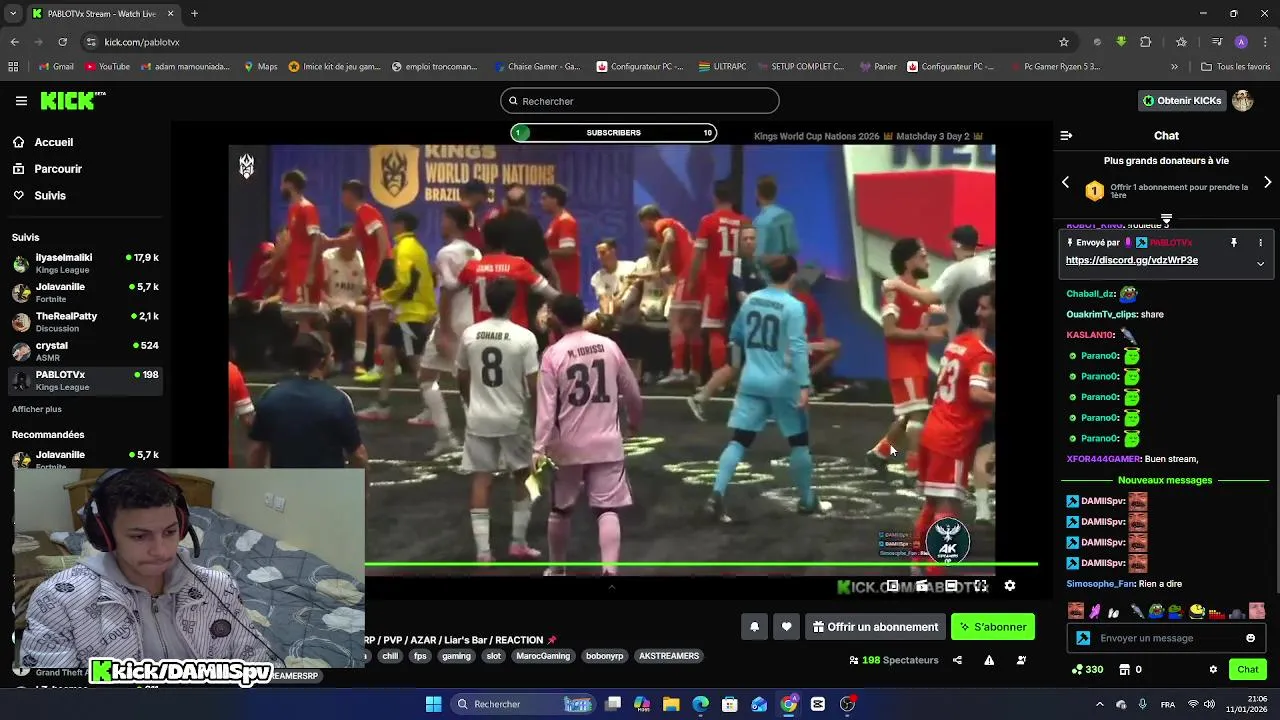The width and height of the screenshot is (1280, 720).
Task: Click the YouTube bookmark
Action: [x=107, y=67]
